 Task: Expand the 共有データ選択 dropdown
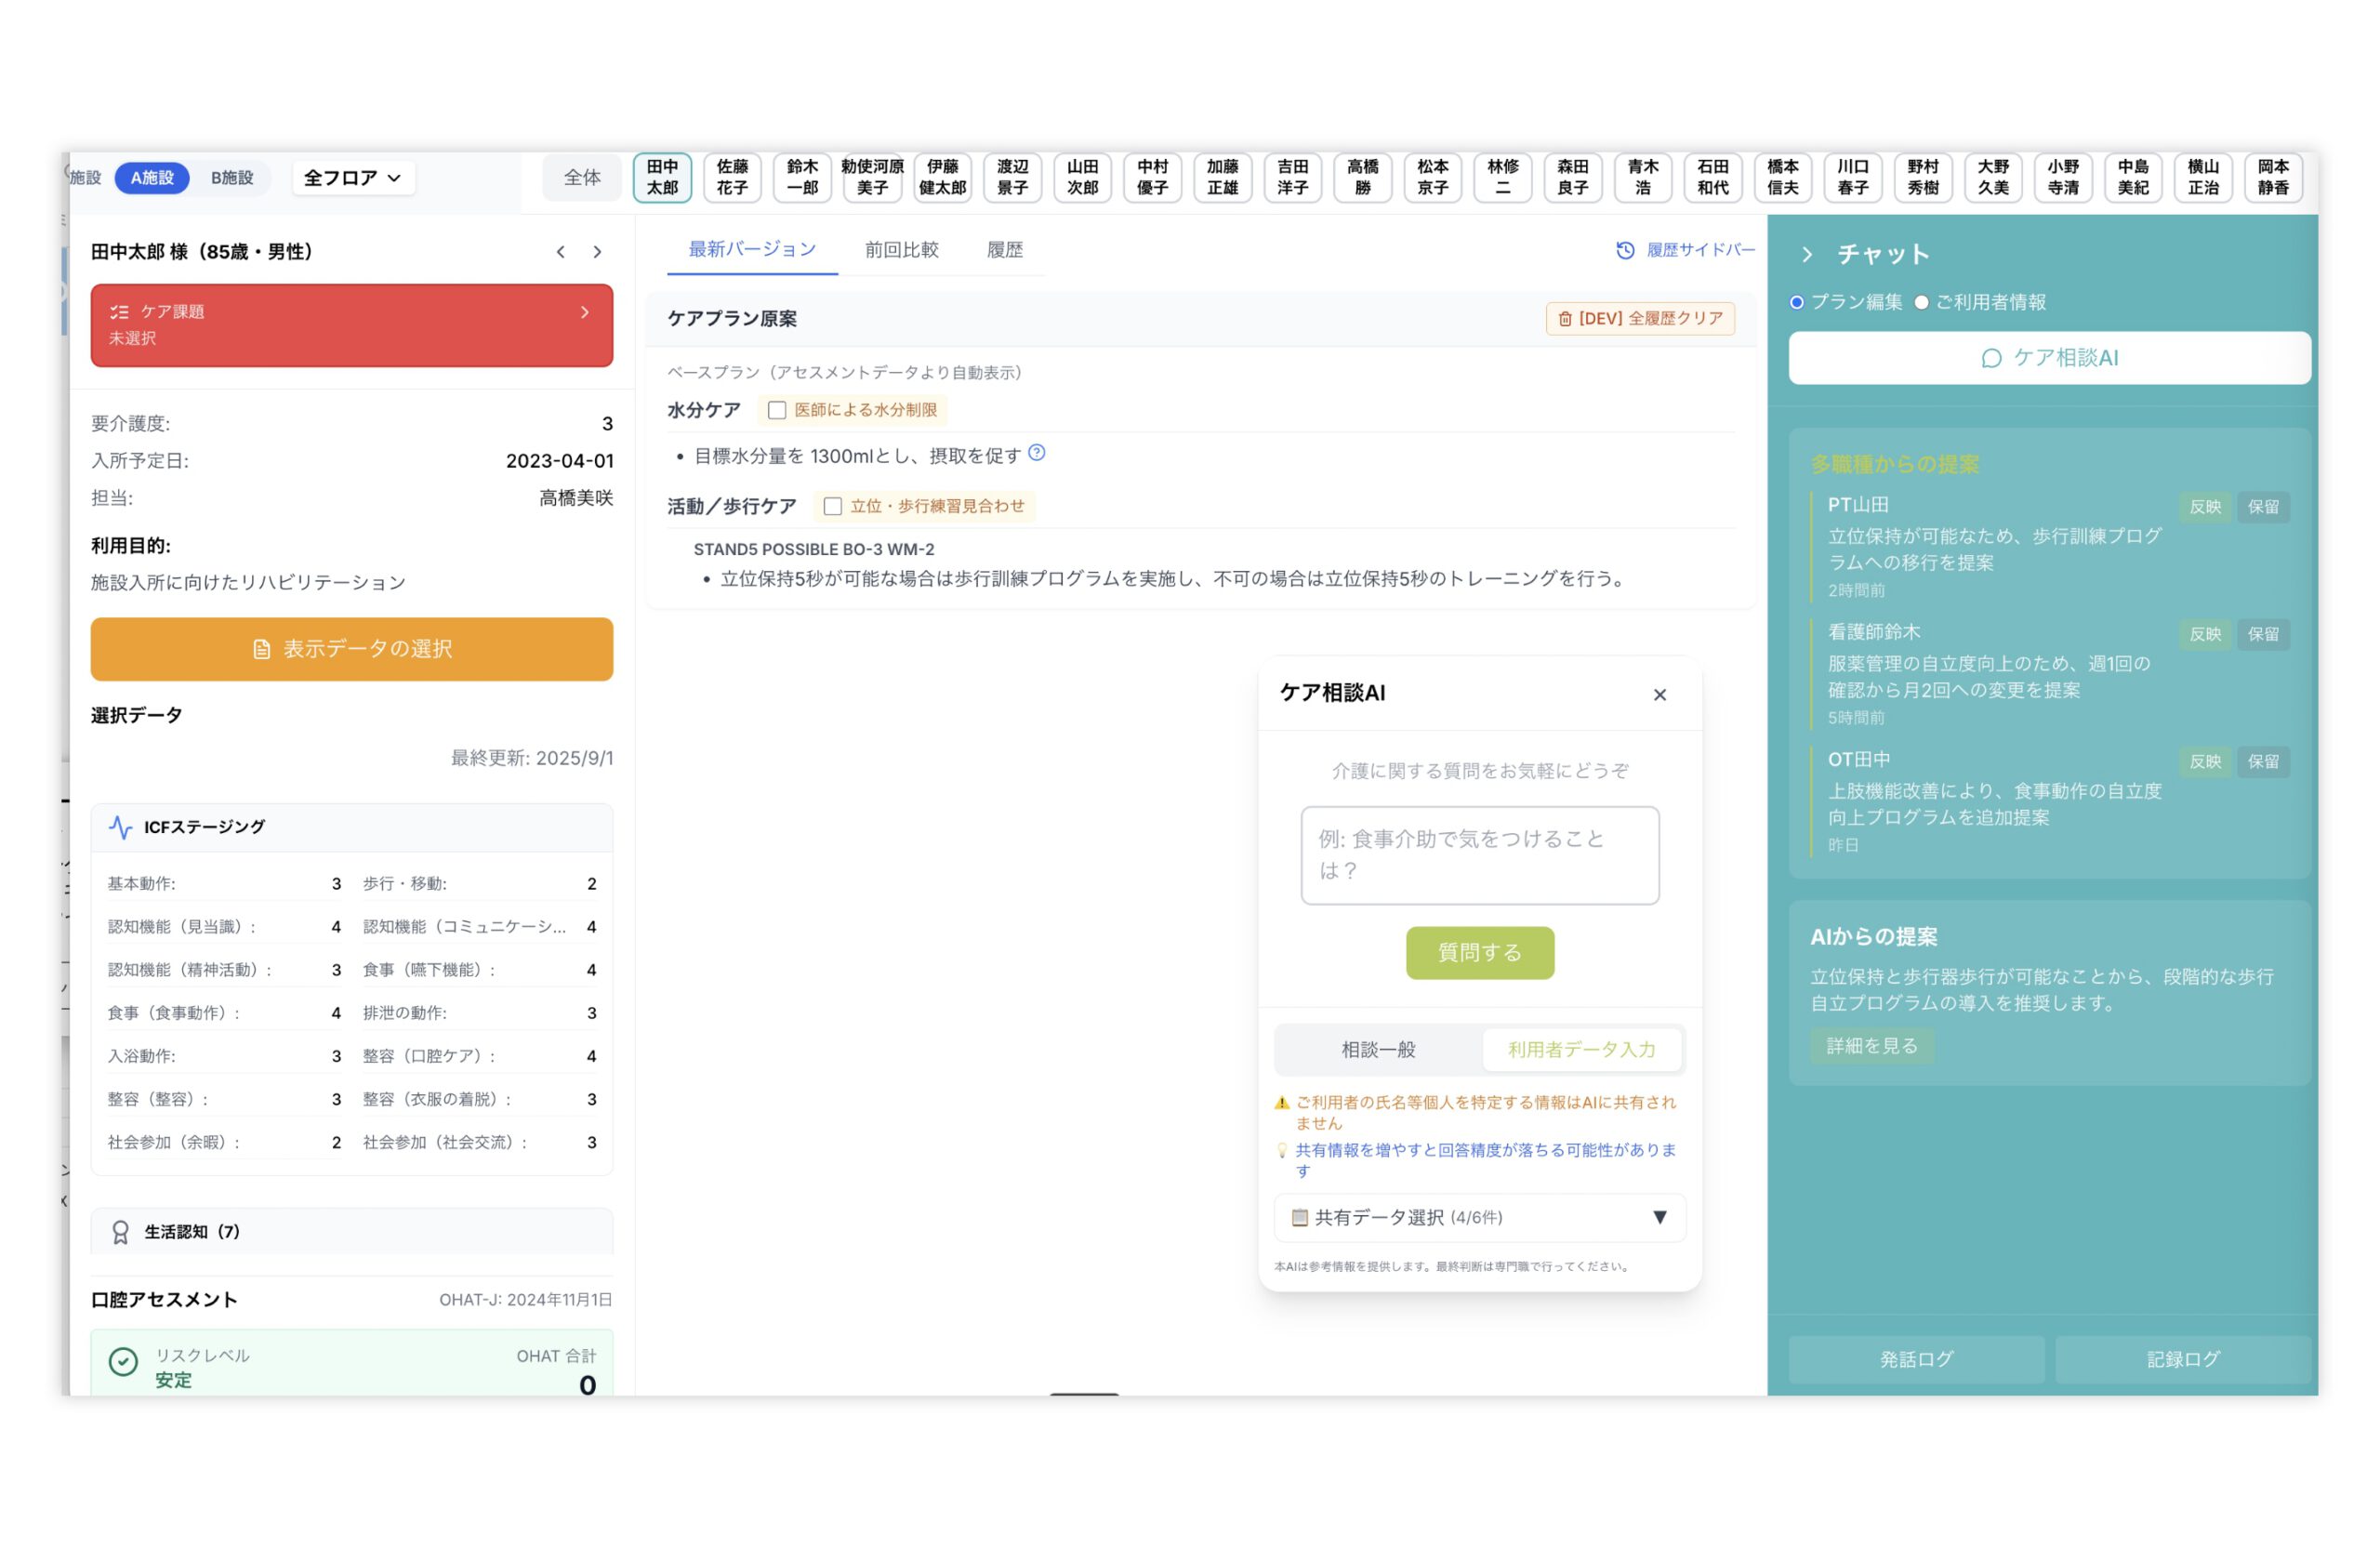click(1480, 1218)
